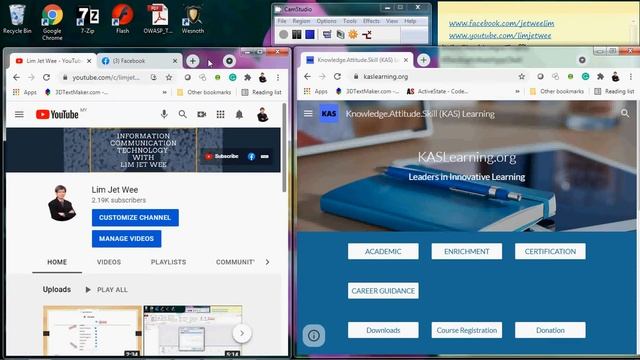
Task: Click the YouTube page vertical scrollbar
Action: point(284,149)
